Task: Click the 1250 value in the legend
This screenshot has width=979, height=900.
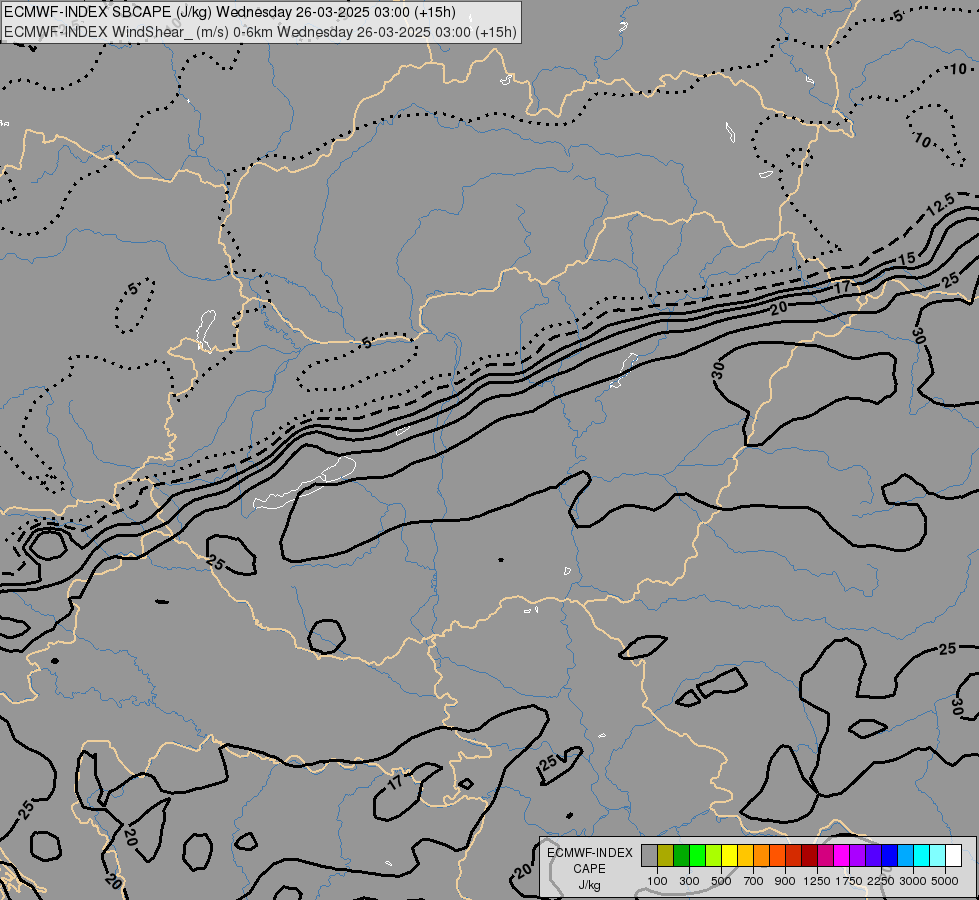Action: pos(817,881)
